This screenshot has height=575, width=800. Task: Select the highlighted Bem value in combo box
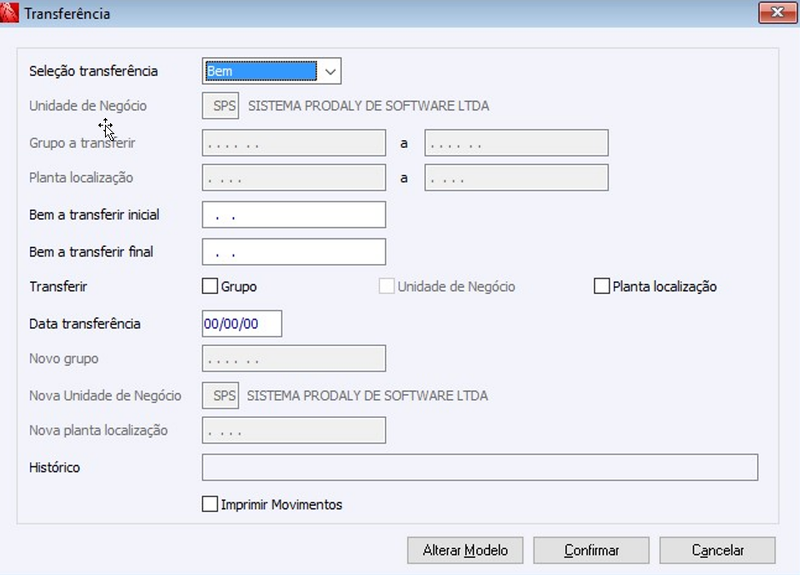[261, 71]
